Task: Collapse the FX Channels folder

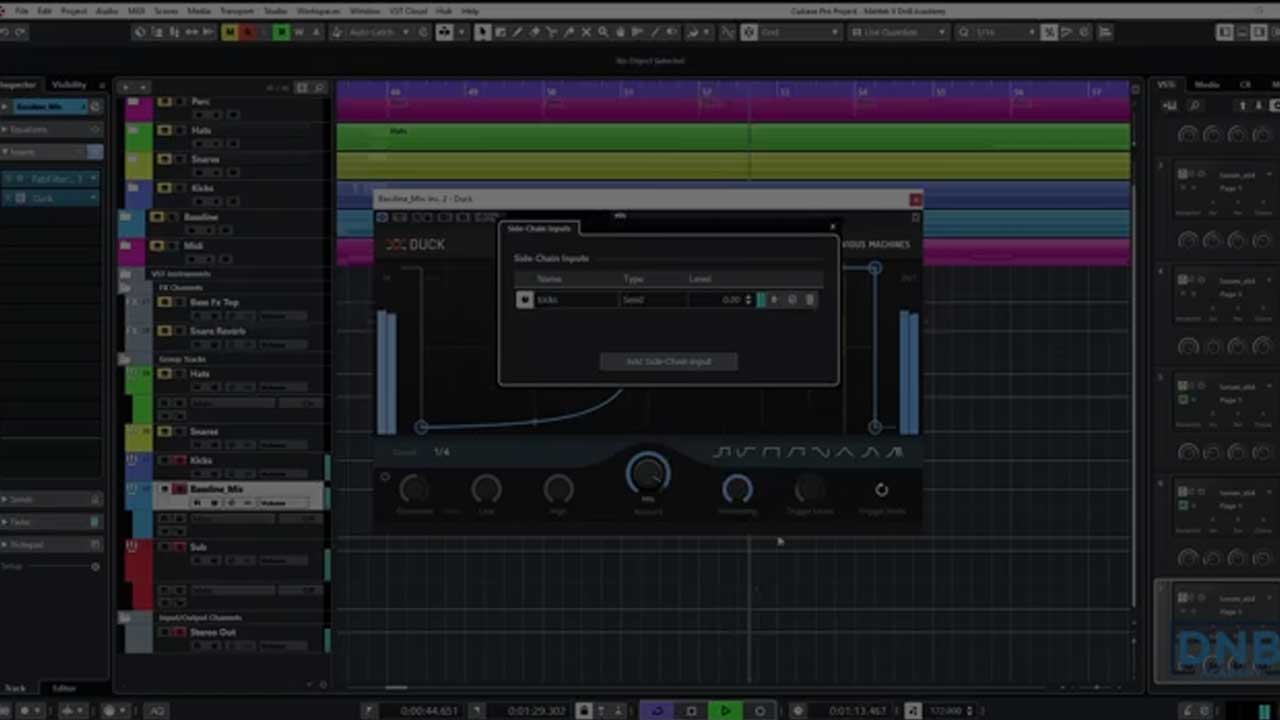Action: tap(124, 288)
